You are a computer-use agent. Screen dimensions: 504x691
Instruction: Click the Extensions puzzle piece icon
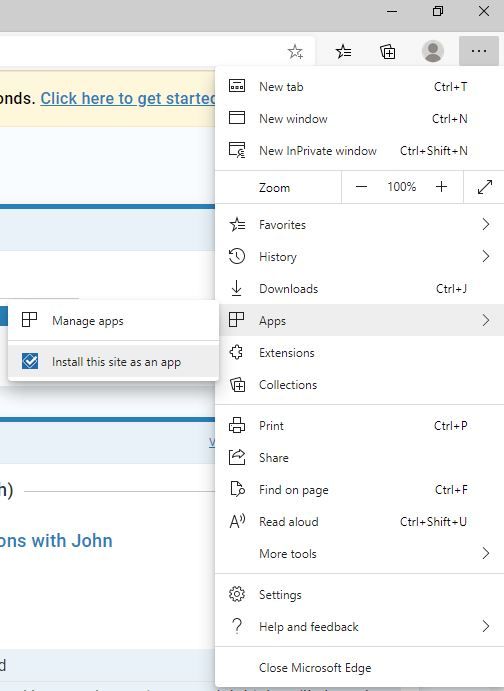[237, 353]
